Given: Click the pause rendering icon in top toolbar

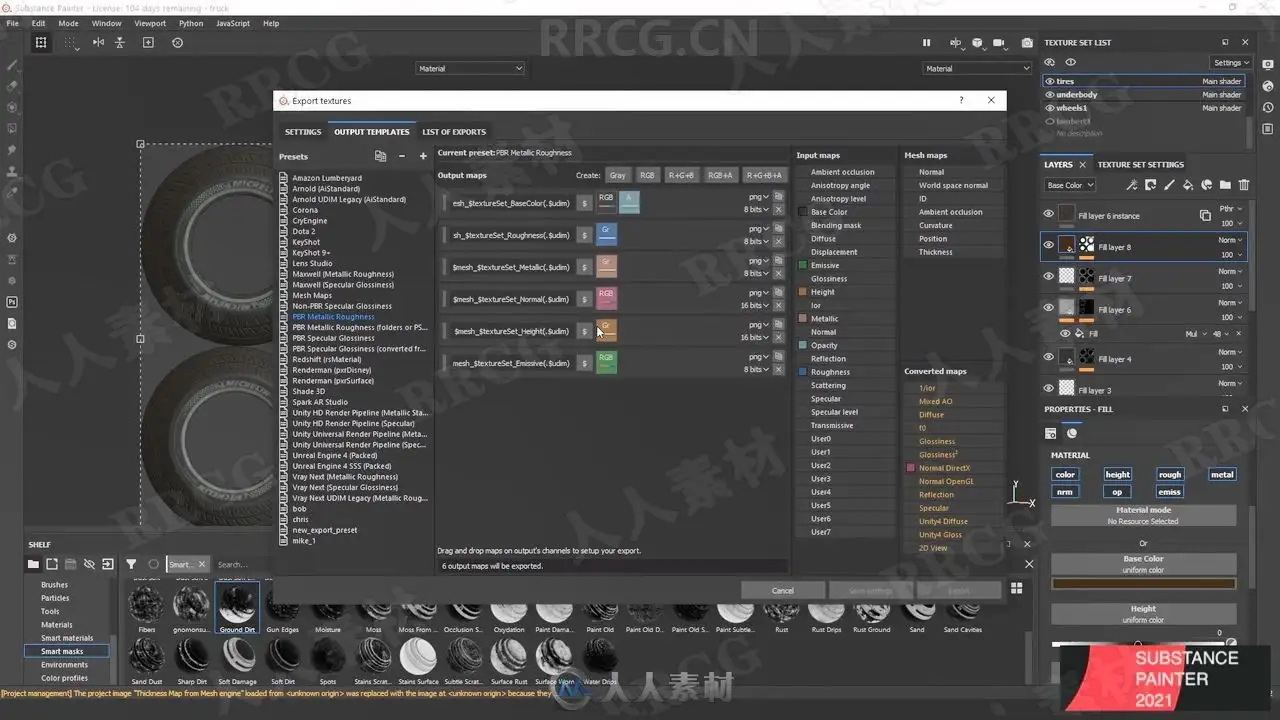Looking at the screenshot, I should pos(926,43).
